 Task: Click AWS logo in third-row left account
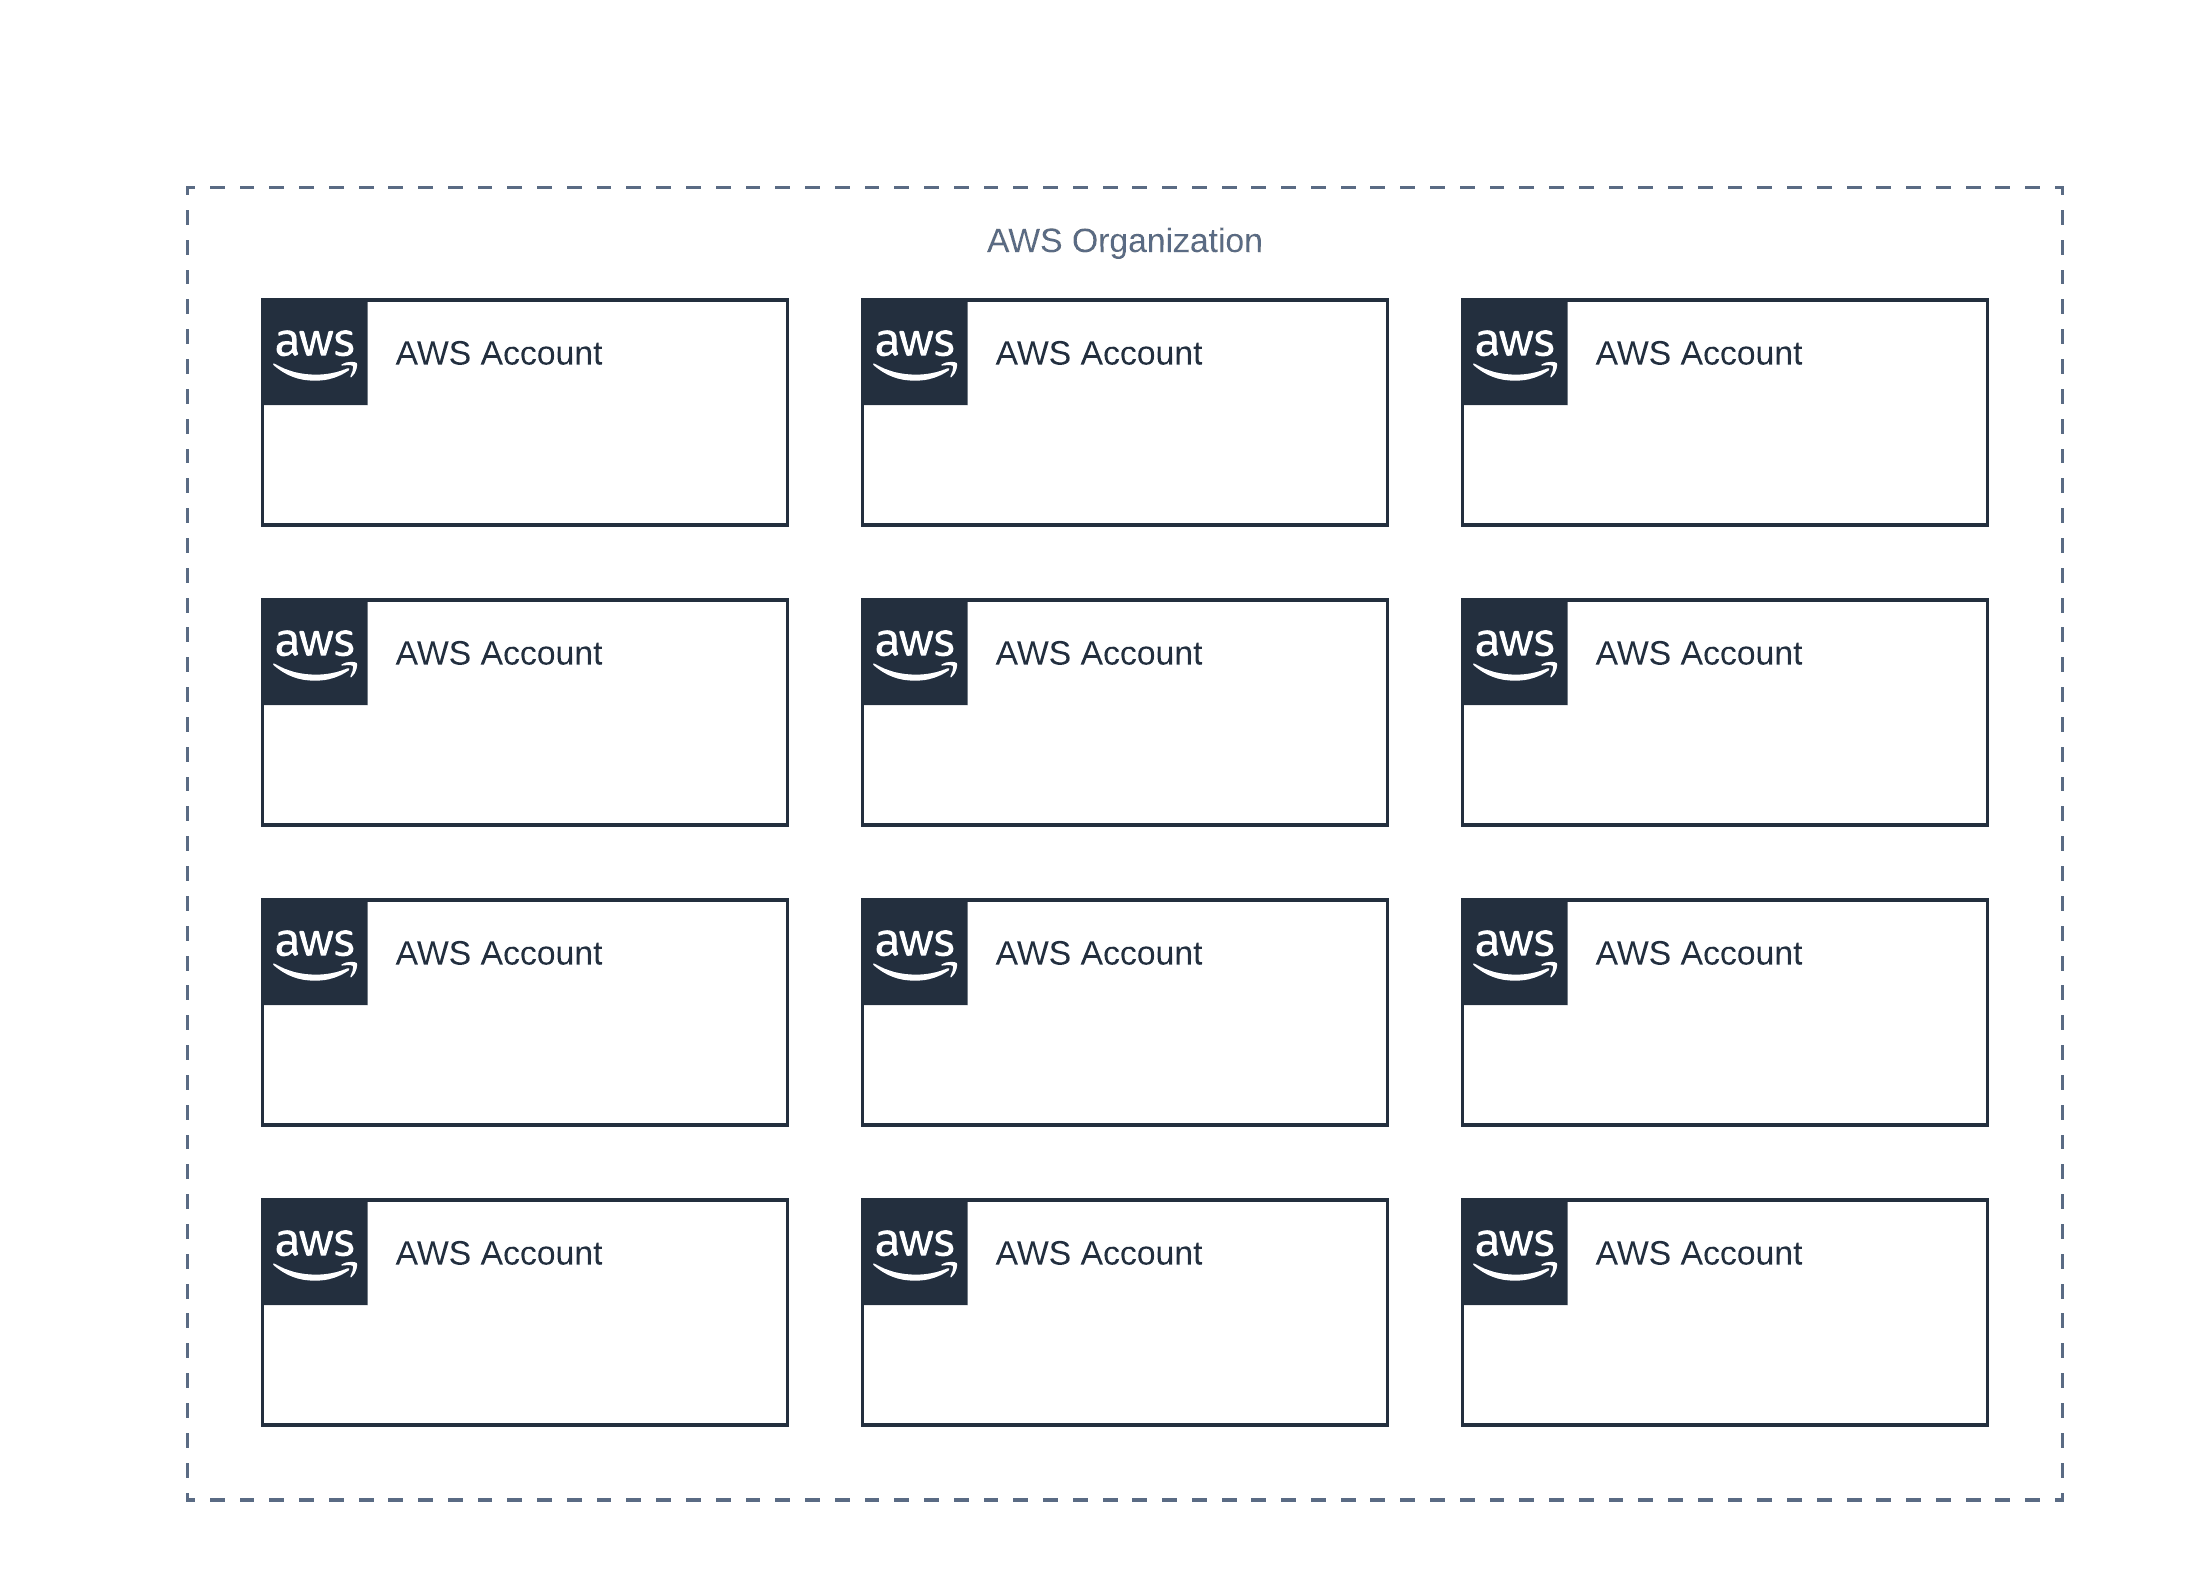click(315, 952)
